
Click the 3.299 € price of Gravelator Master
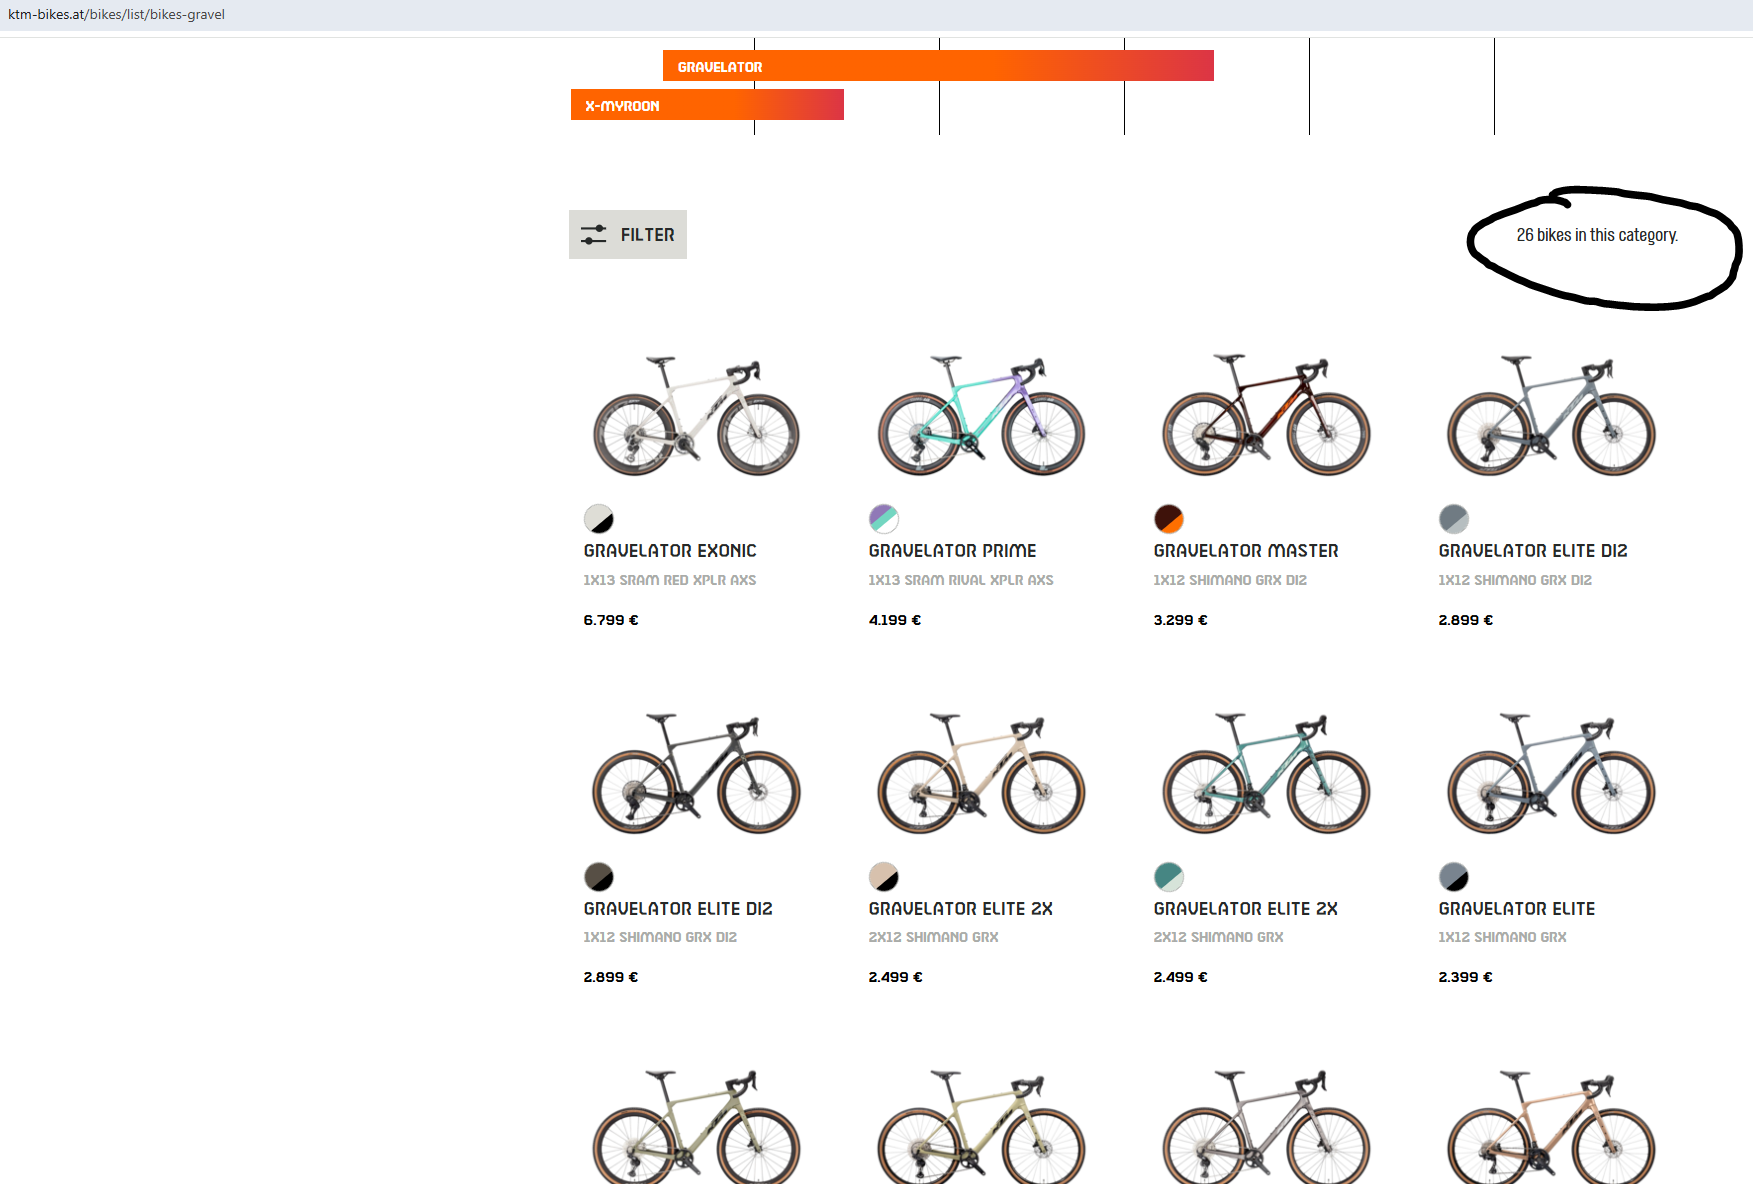(1181, 620)
